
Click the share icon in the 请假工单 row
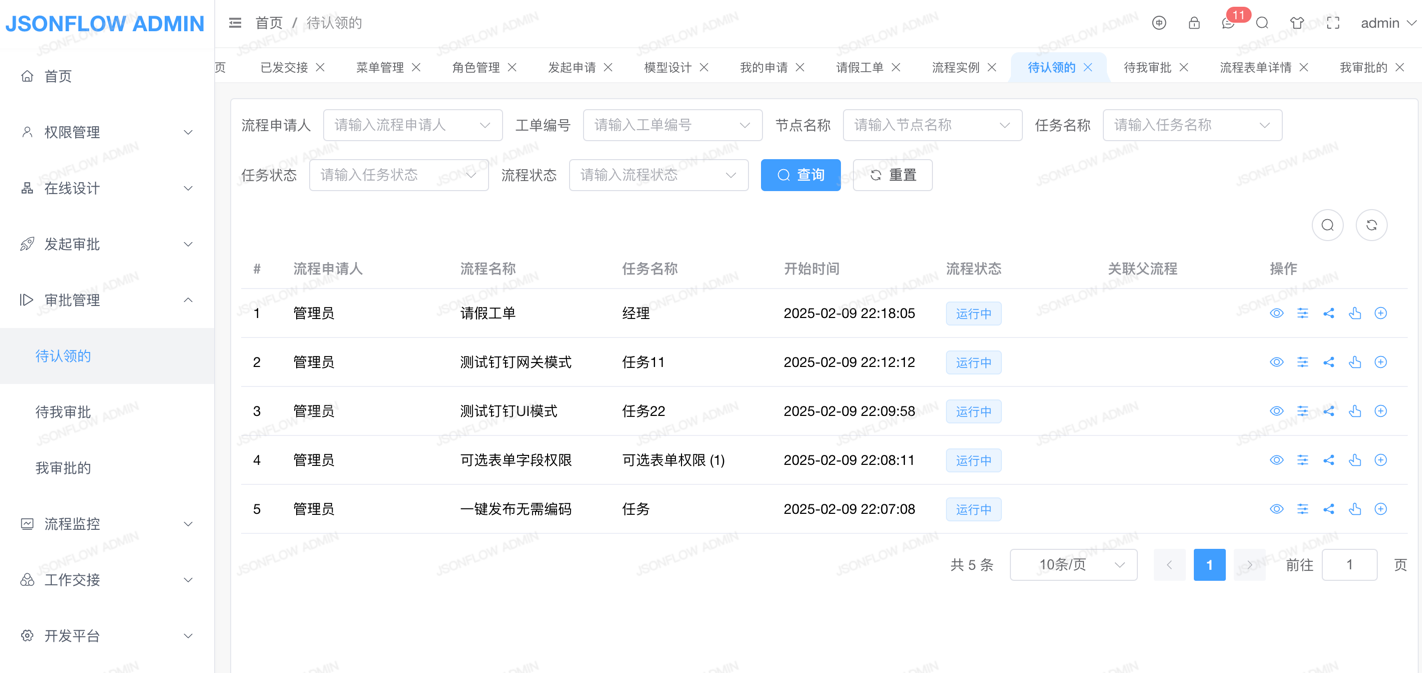(1329, 313)
